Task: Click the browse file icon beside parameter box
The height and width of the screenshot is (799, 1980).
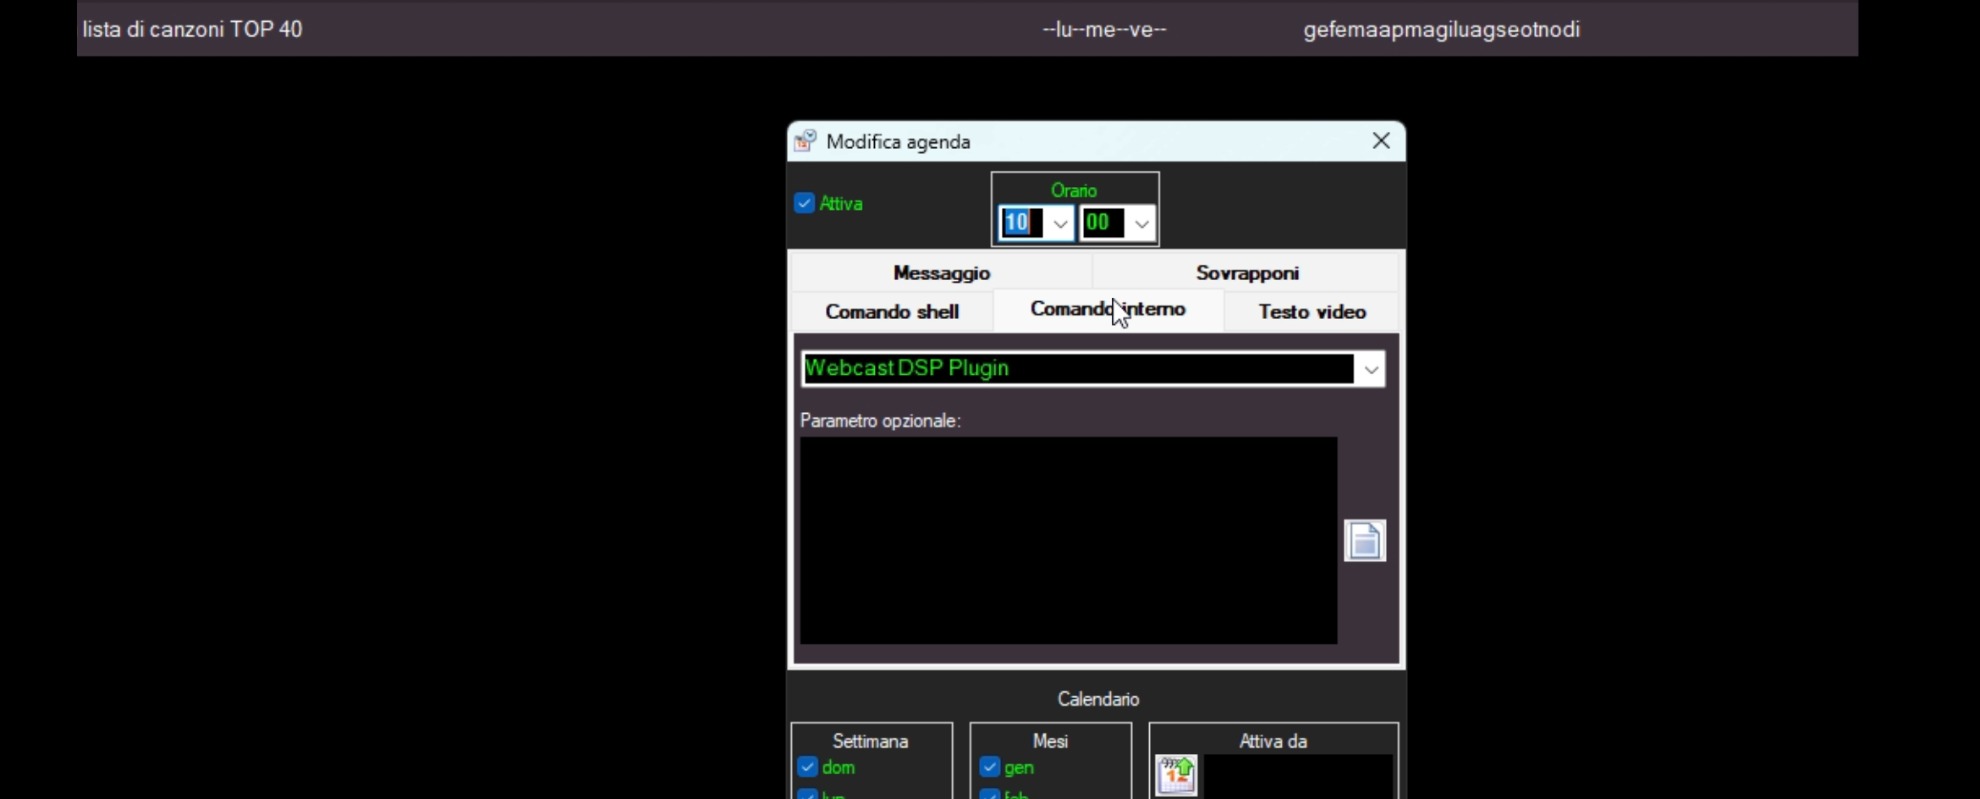Action: (1364, 541)
